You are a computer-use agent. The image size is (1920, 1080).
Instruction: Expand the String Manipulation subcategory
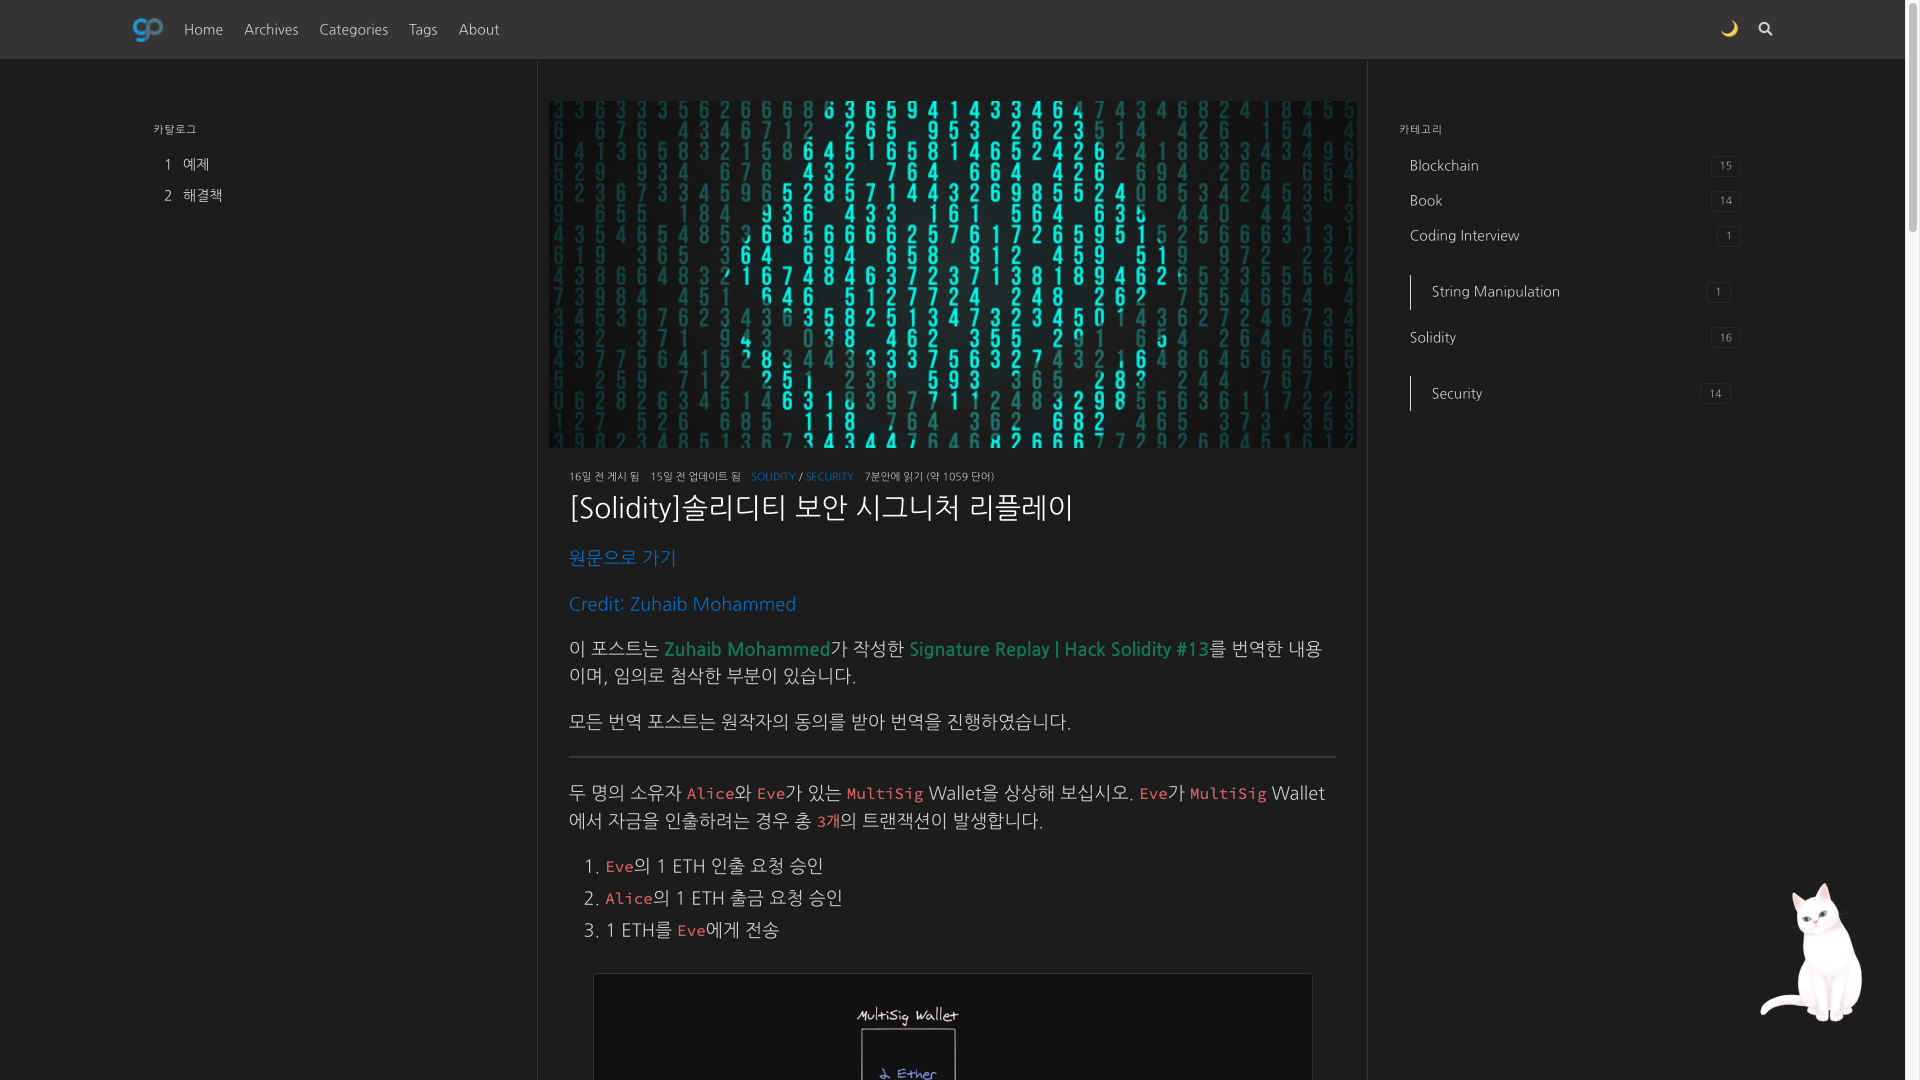(x=1495, y=290)
